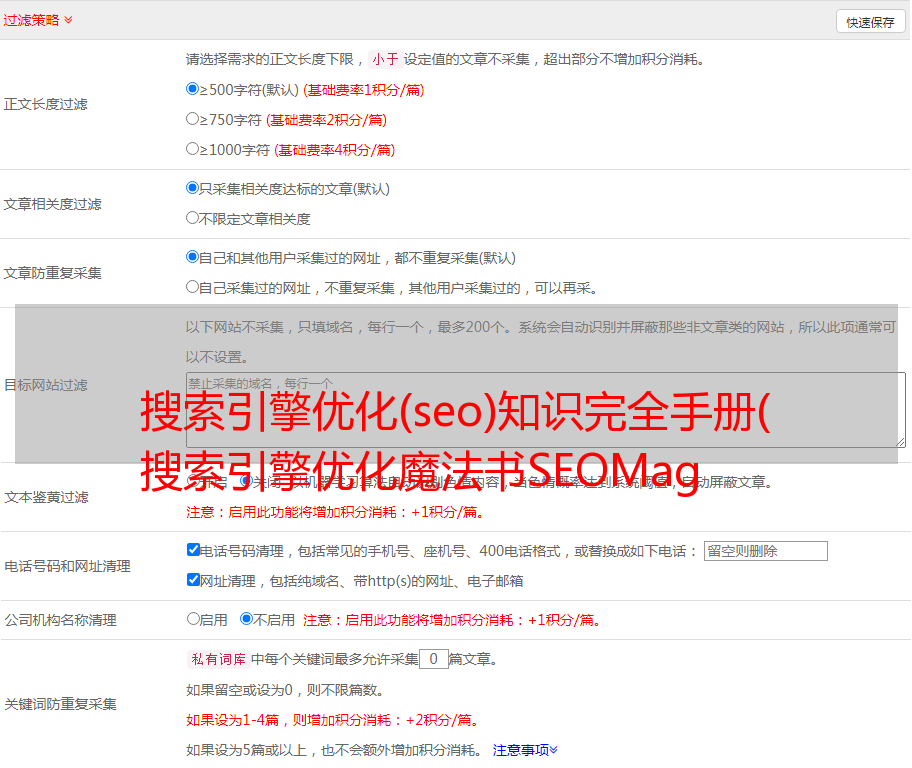Image resolution: width=912 pixels, height=768 pixels.
Task: Select 自己和其他用户采集过的网址 dedupe option
Action: (192, 257)
